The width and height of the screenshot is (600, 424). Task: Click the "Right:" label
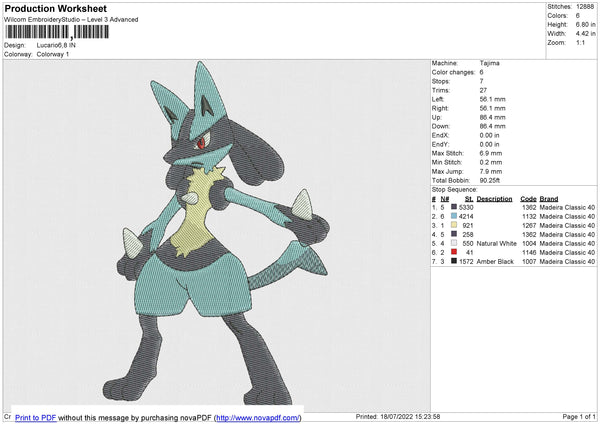click(x=440, y=108)
